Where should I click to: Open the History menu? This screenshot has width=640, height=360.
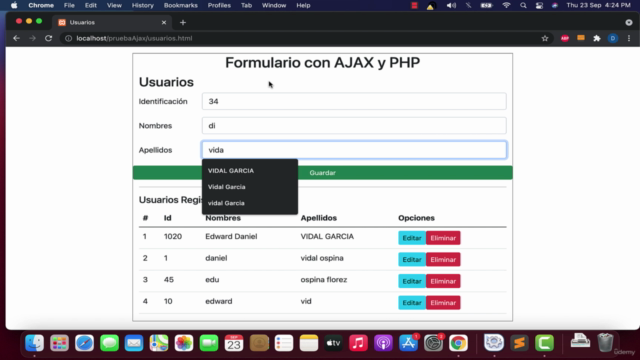coord(142,5)
